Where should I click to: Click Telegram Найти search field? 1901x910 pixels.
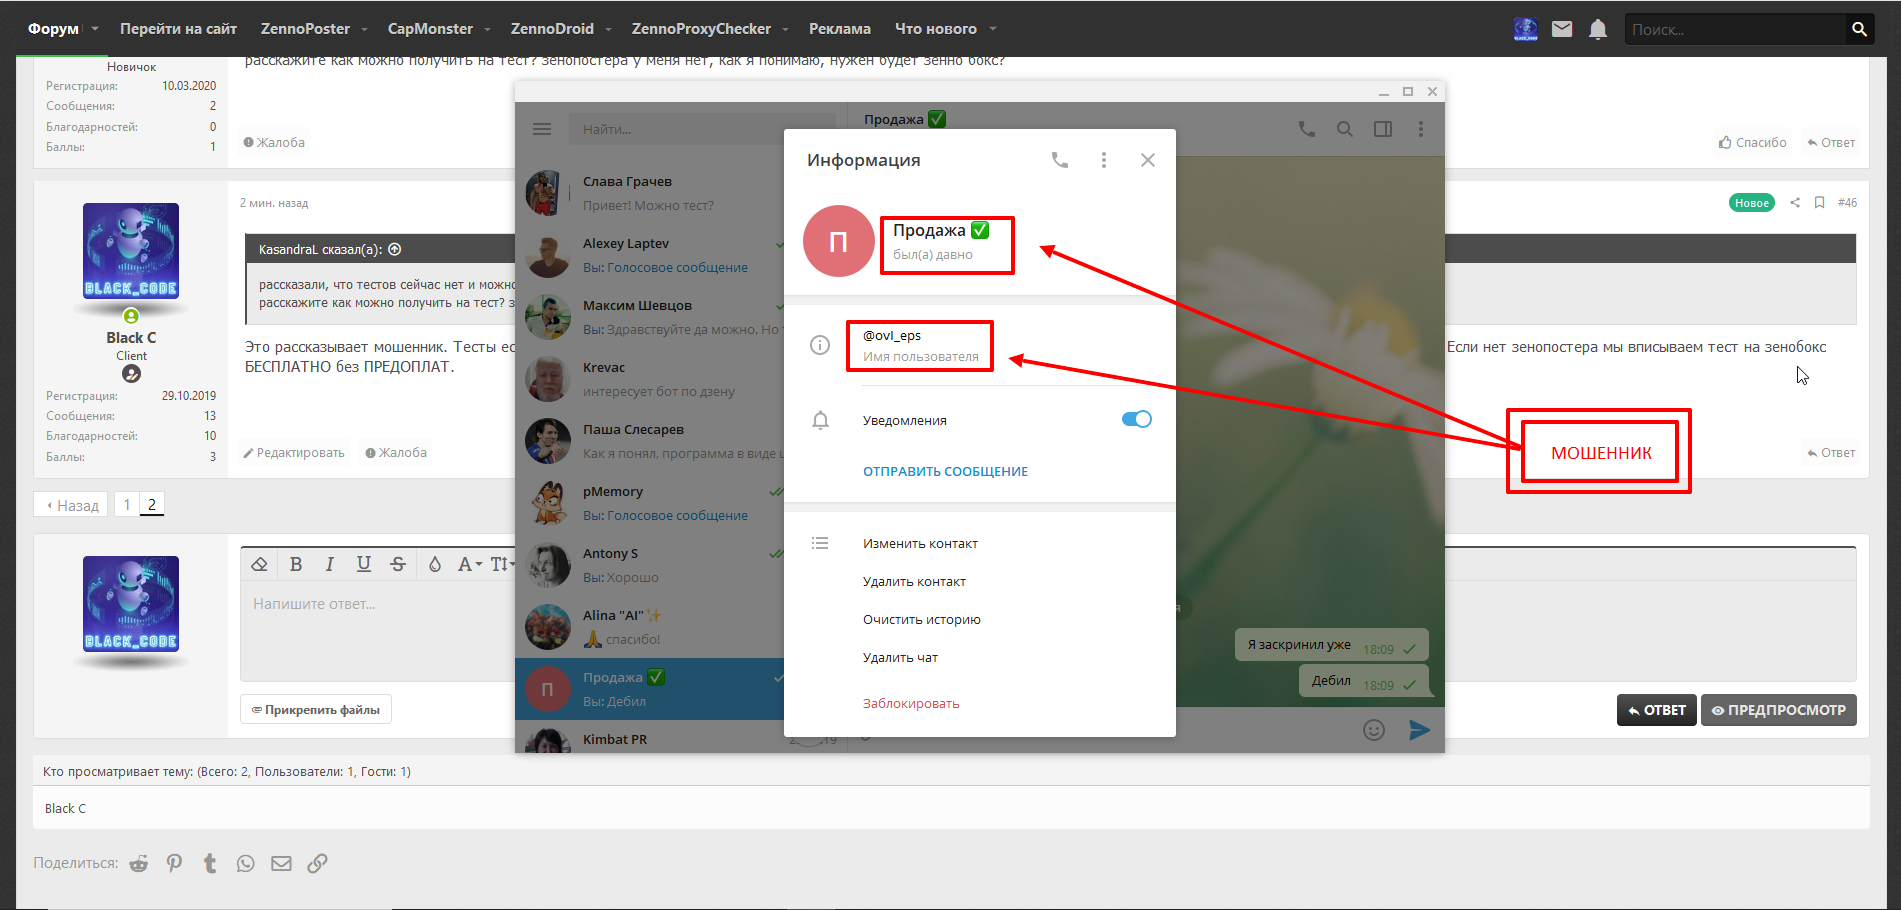point(675,129)
